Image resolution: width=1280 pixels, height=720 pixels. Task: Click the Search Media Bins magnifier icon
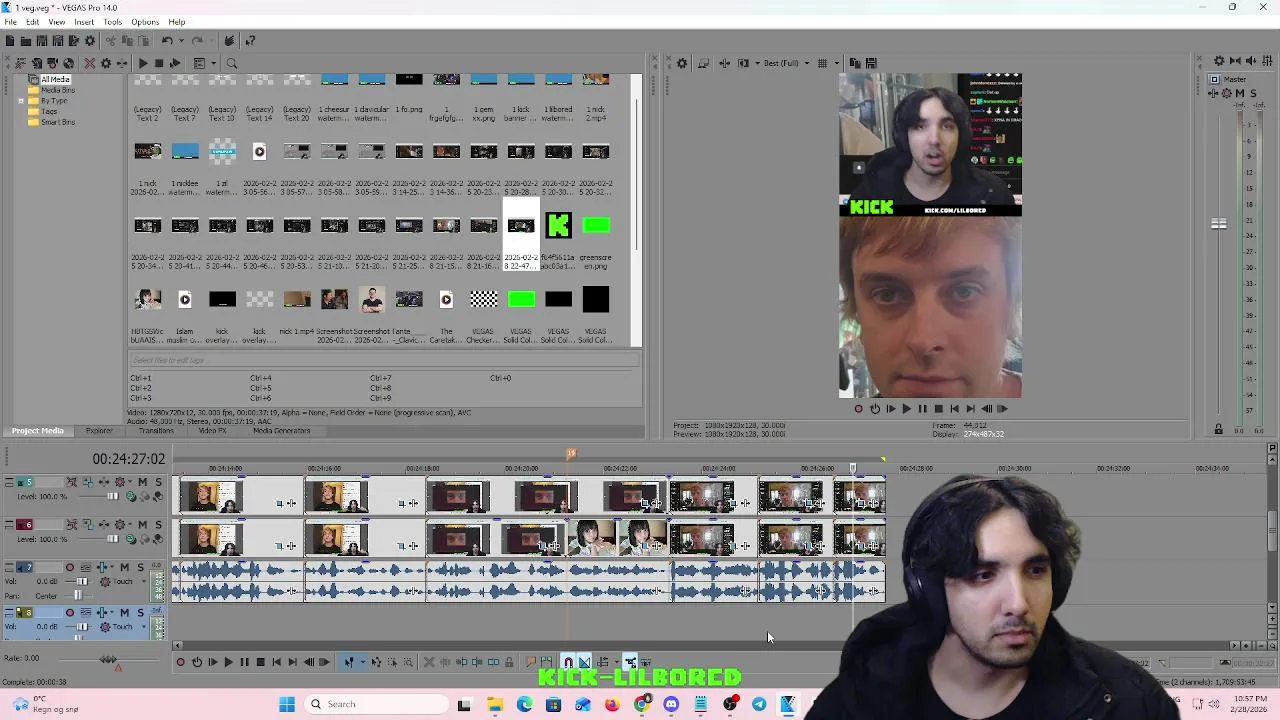click(231, 63)
